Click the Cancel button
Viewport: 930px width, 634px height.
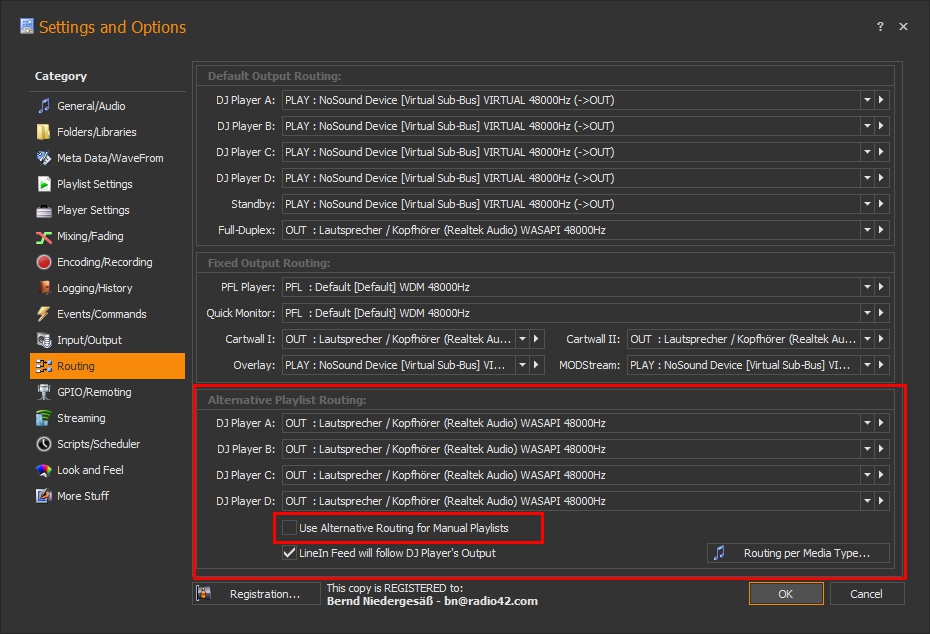[867, 594]
